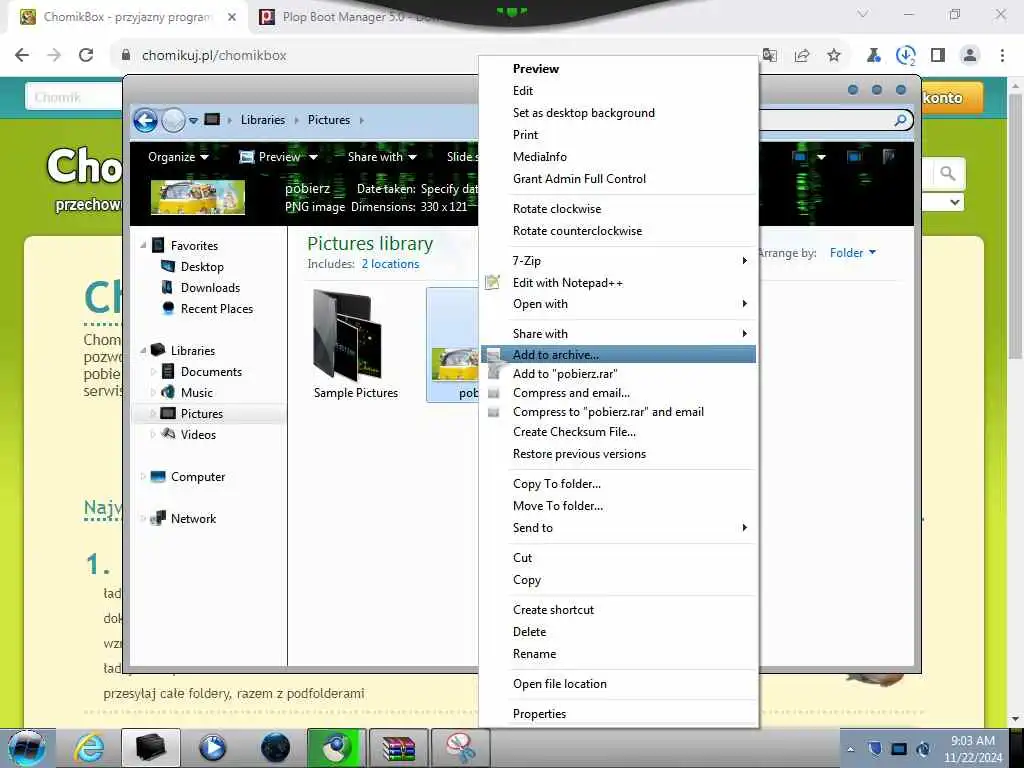Click the translate page icon
The width and height of the screenshot is (1024, 768).
770,56
